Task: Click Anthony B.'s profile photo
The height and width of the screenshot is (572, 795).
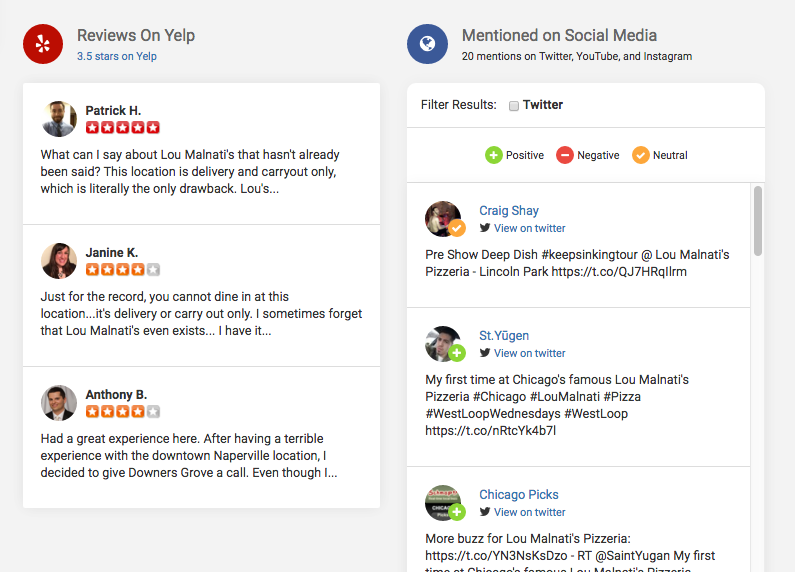Action: pyautogui.click(x=59, y=403)
